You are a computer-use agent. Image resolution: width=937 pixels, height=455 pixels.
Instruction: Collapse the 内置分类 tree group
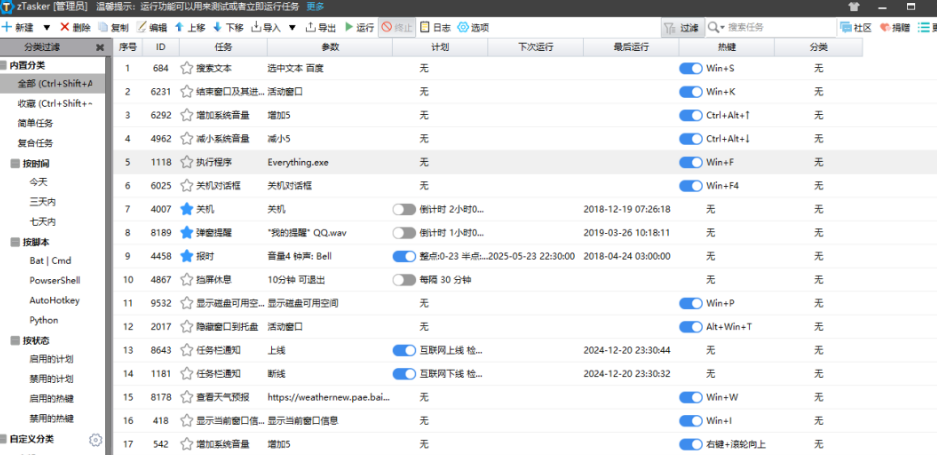click(4, 66)
